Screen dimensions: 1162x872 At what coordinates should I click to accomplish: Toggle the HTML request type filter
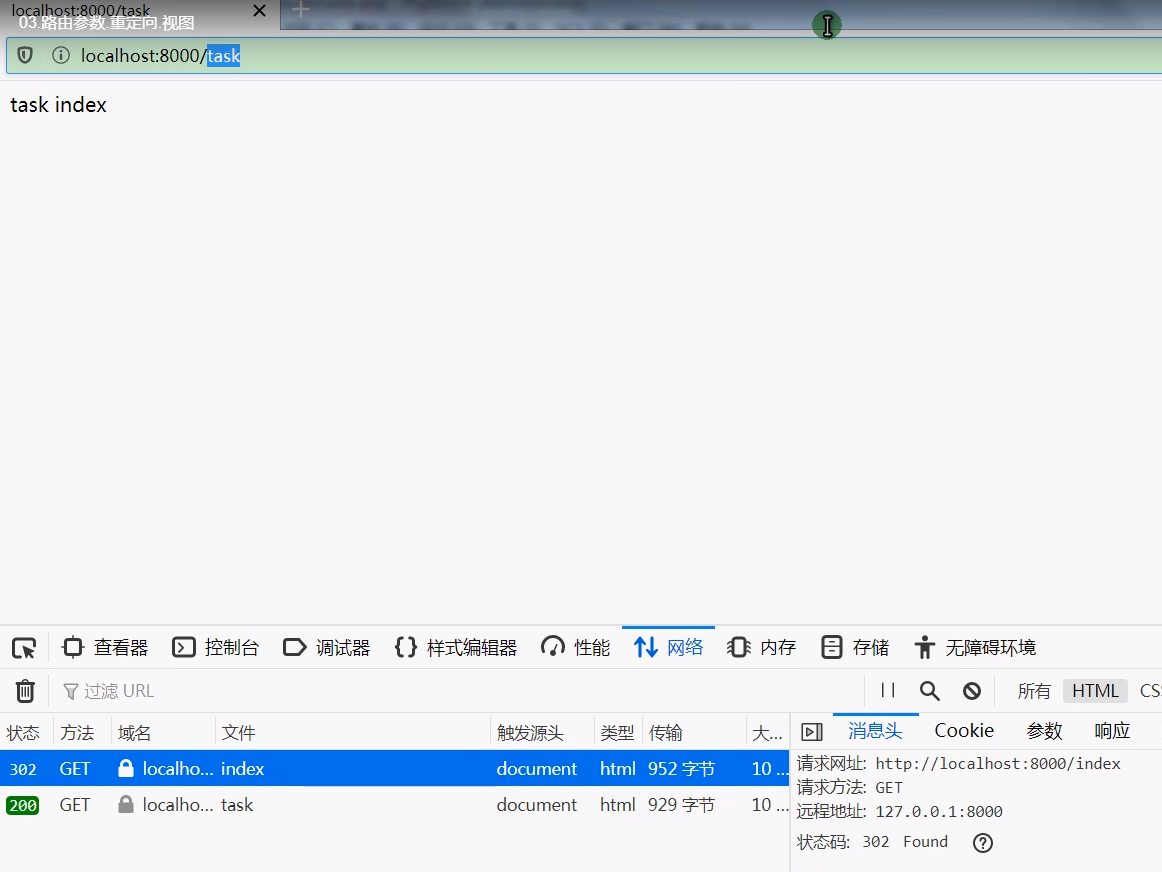click(1095, 691)
